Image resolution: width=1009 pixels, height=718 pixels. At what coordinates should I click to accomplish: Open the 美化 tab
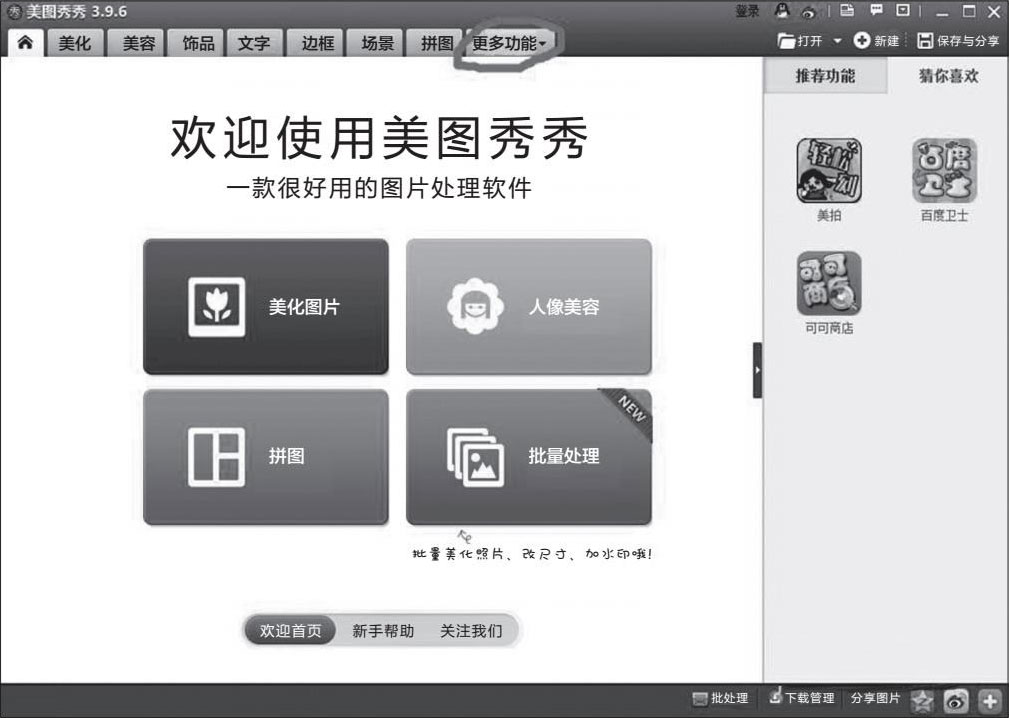click(75, 43)
